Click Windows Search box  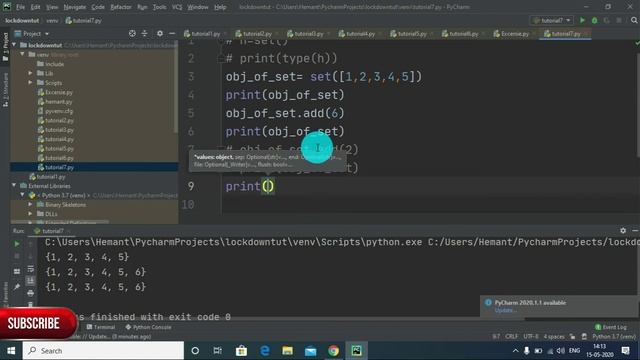click(103, 351)
